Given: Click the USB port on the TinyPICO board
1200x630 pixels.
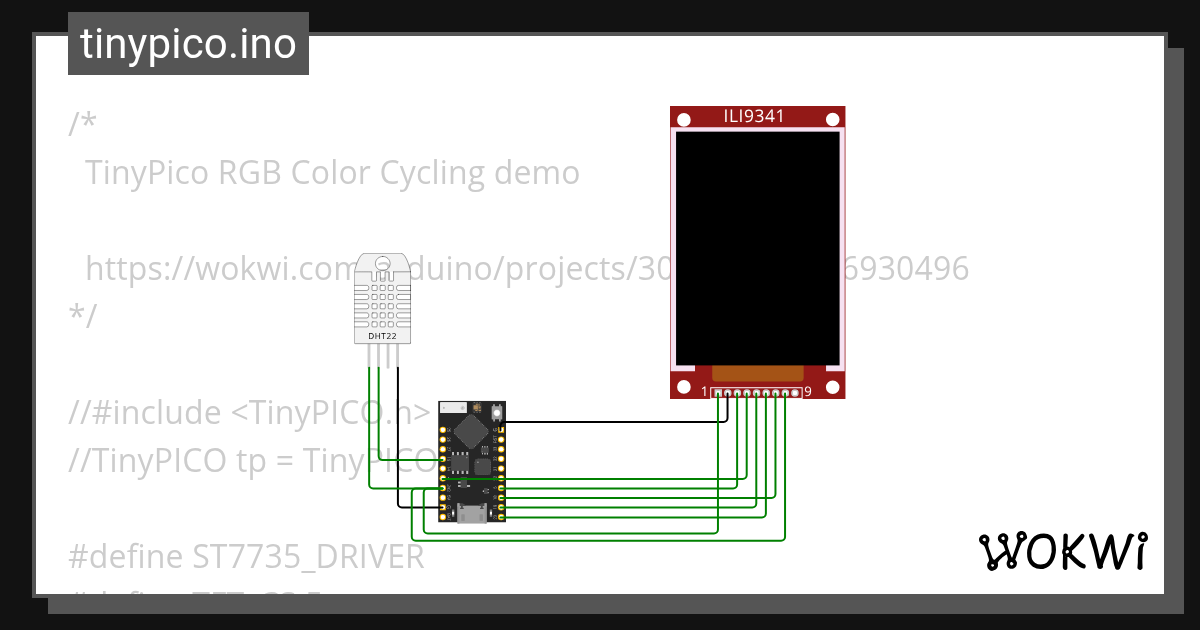Looking at the screenshot, I should 472,514.
